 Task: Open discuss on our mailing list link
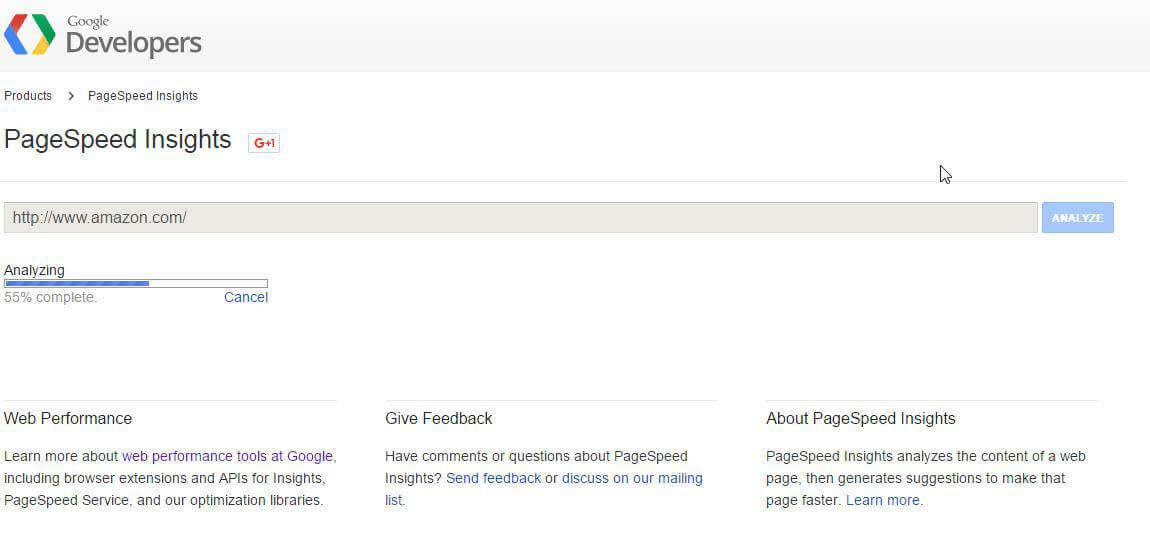544,489
